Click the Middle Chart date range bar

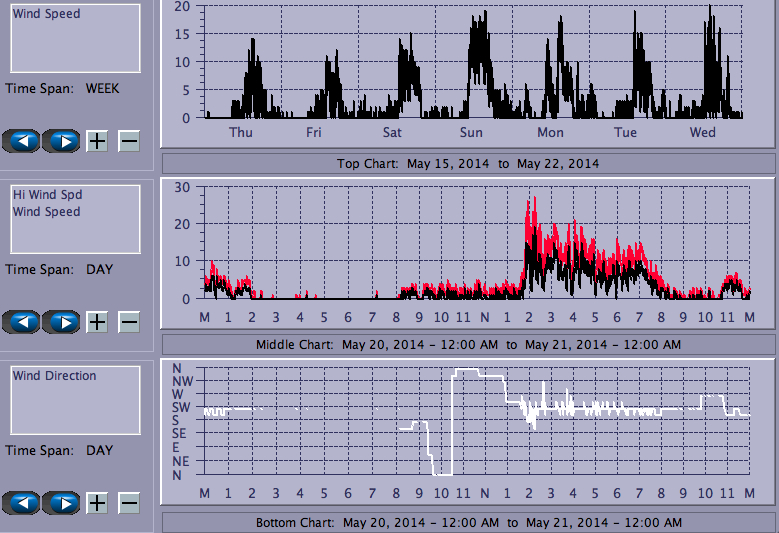pos(468,344)
